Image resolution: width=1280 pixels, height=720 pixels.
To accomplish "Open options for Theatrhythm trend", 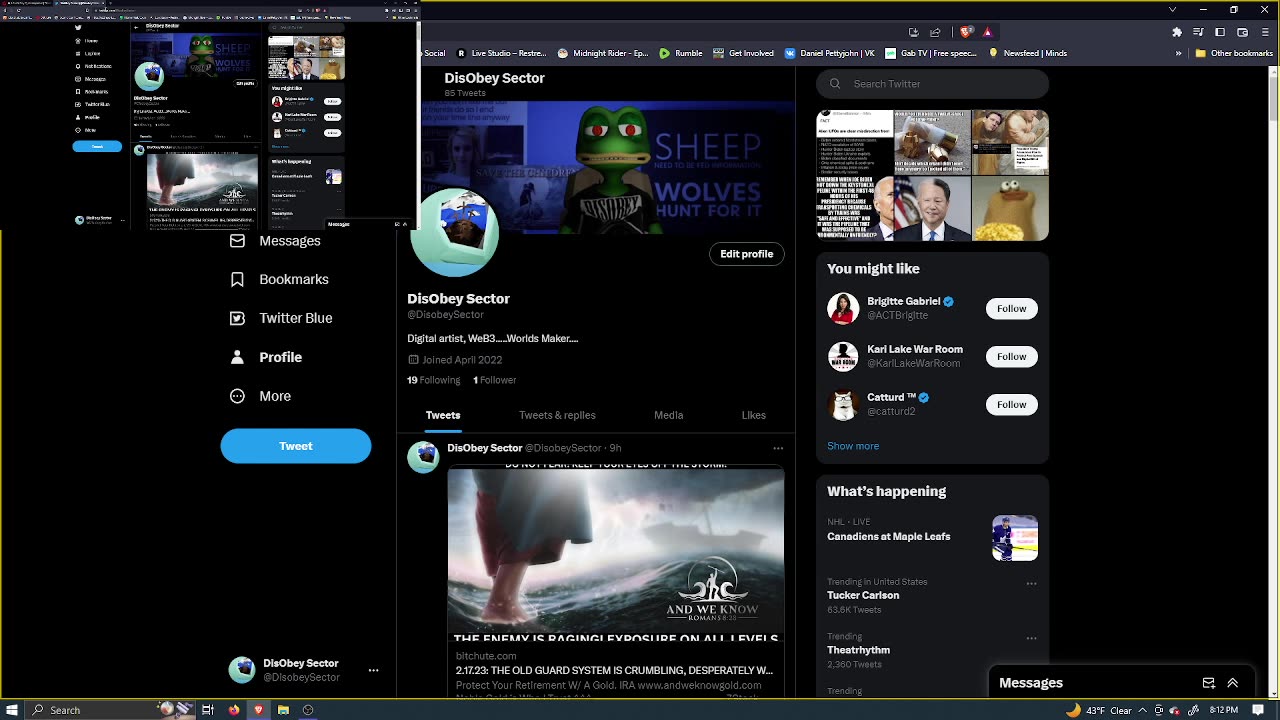I will coord(1031,638).
